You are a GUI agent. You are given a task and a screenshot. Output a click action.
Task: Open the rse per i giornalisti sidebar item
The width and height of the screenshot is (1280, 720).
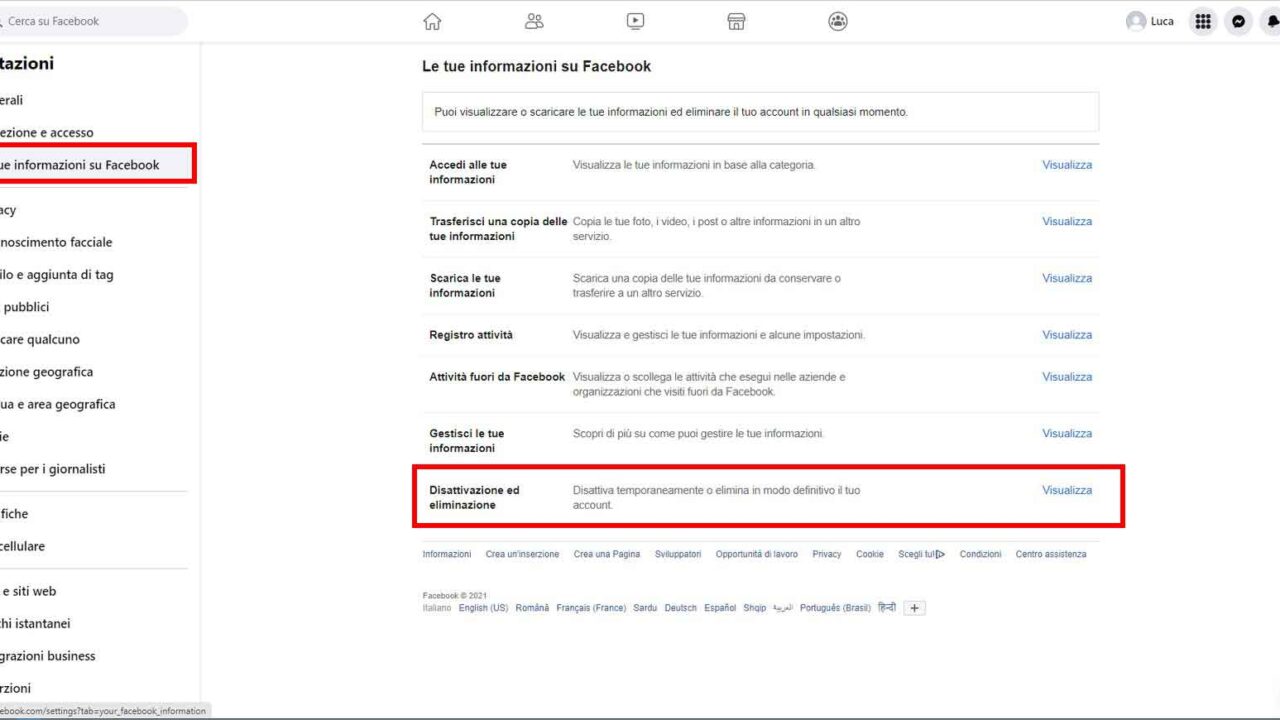[53, 469]
